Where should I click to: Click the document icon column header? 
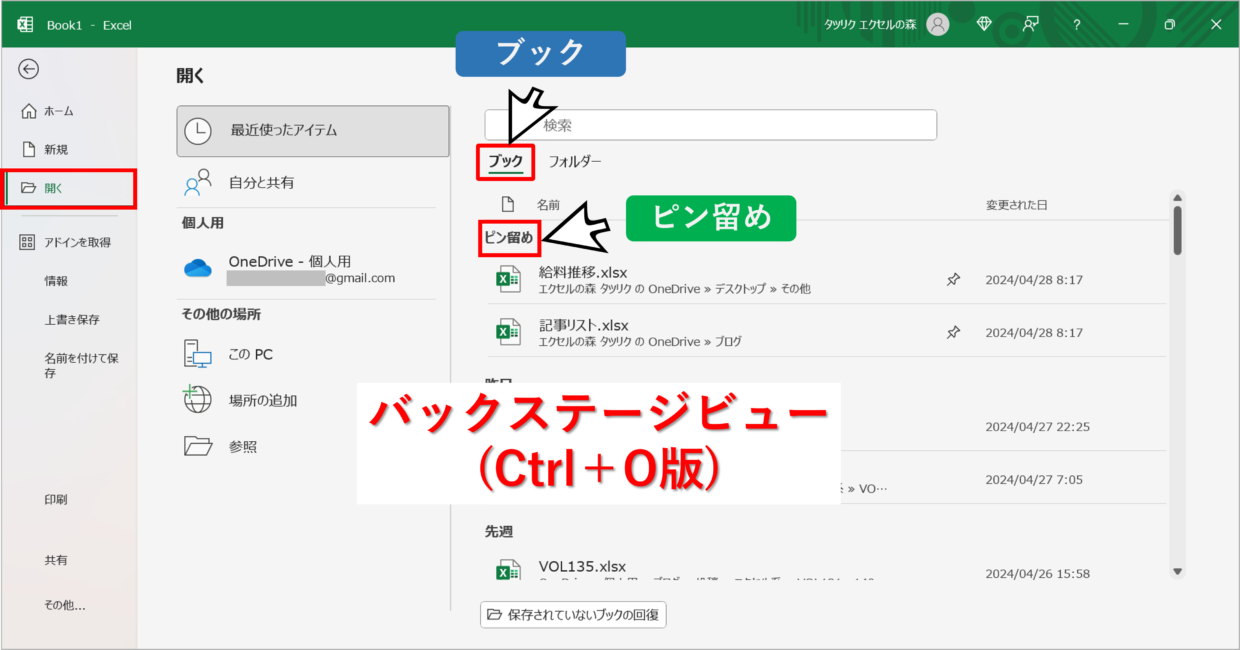(x=508, y=205)
